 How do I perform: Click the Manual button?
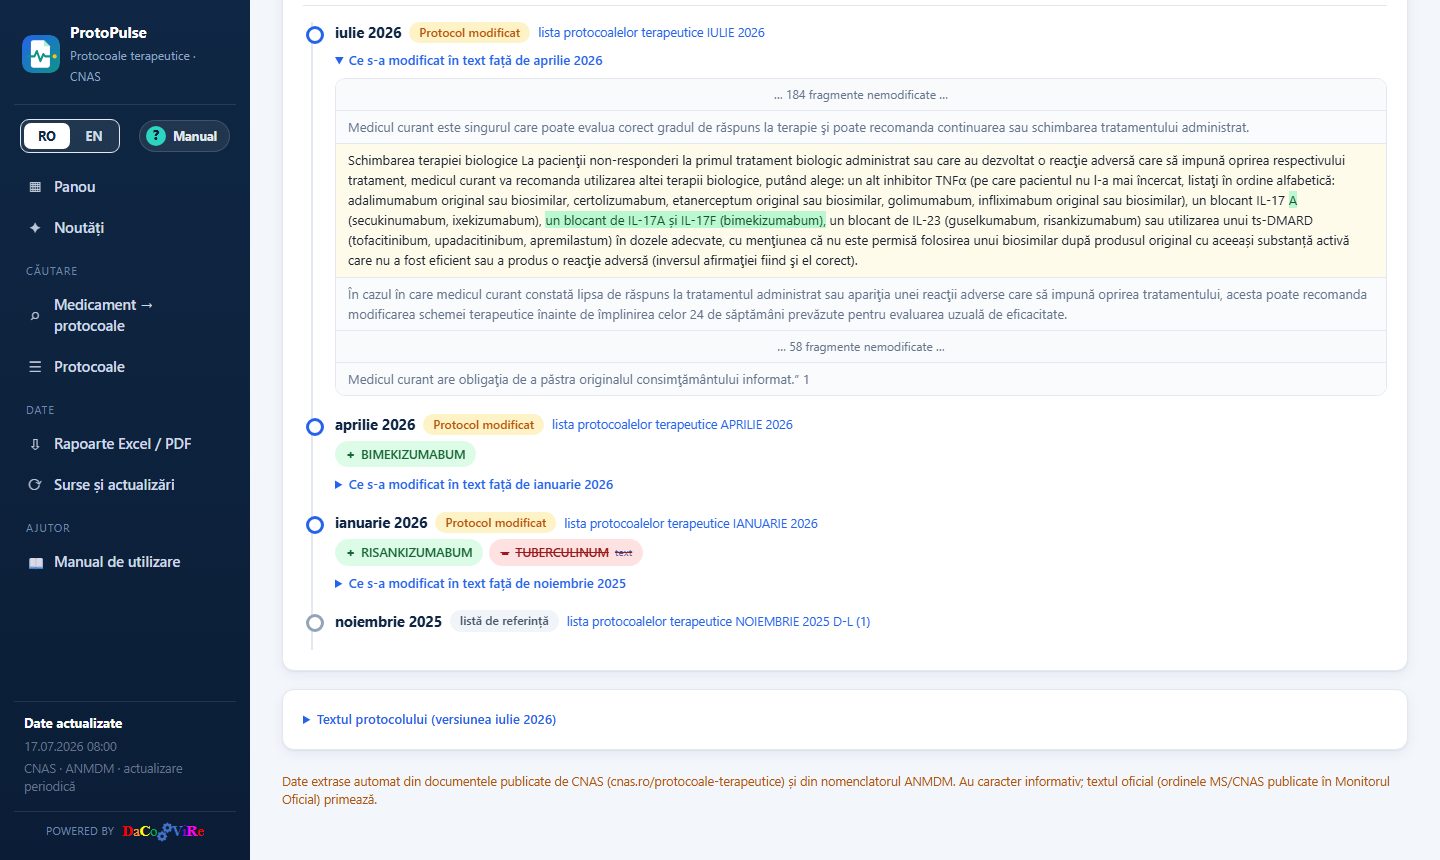[x=184, y=136]
